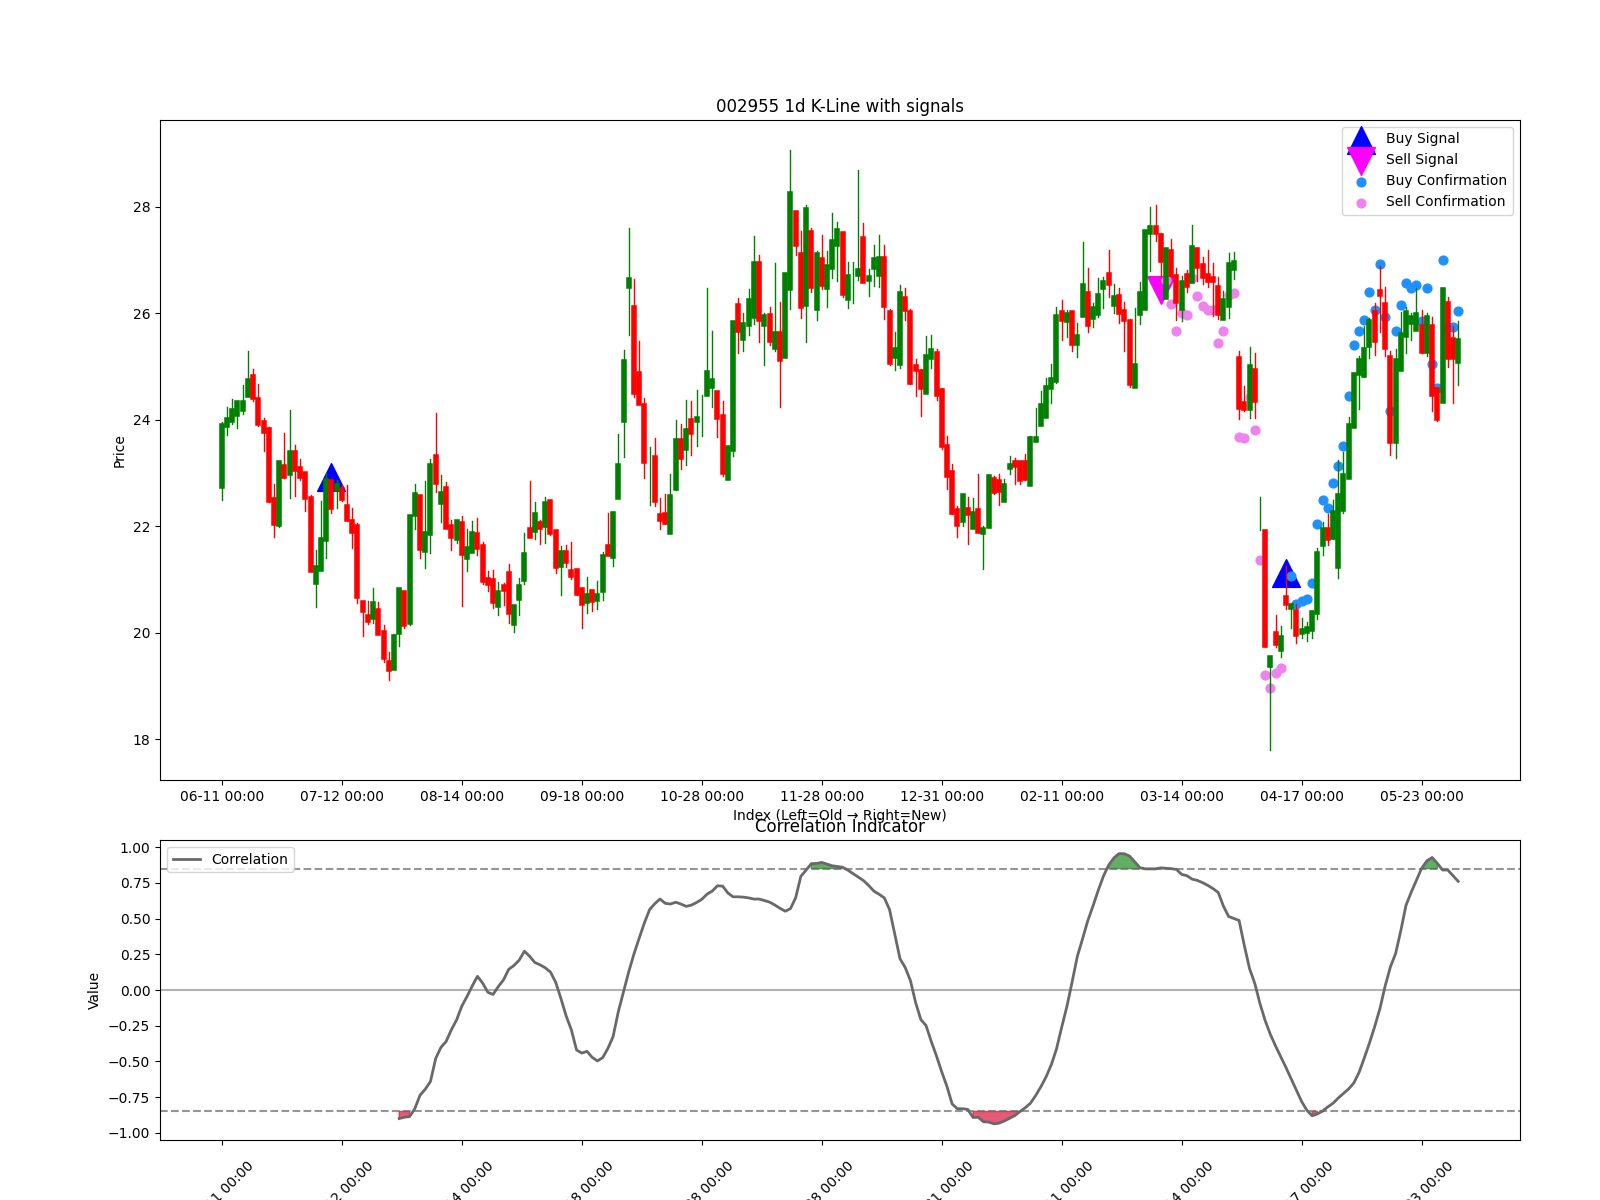
Task: Click the correlation axis tick '−0.25'
Action: [129, 1026]
